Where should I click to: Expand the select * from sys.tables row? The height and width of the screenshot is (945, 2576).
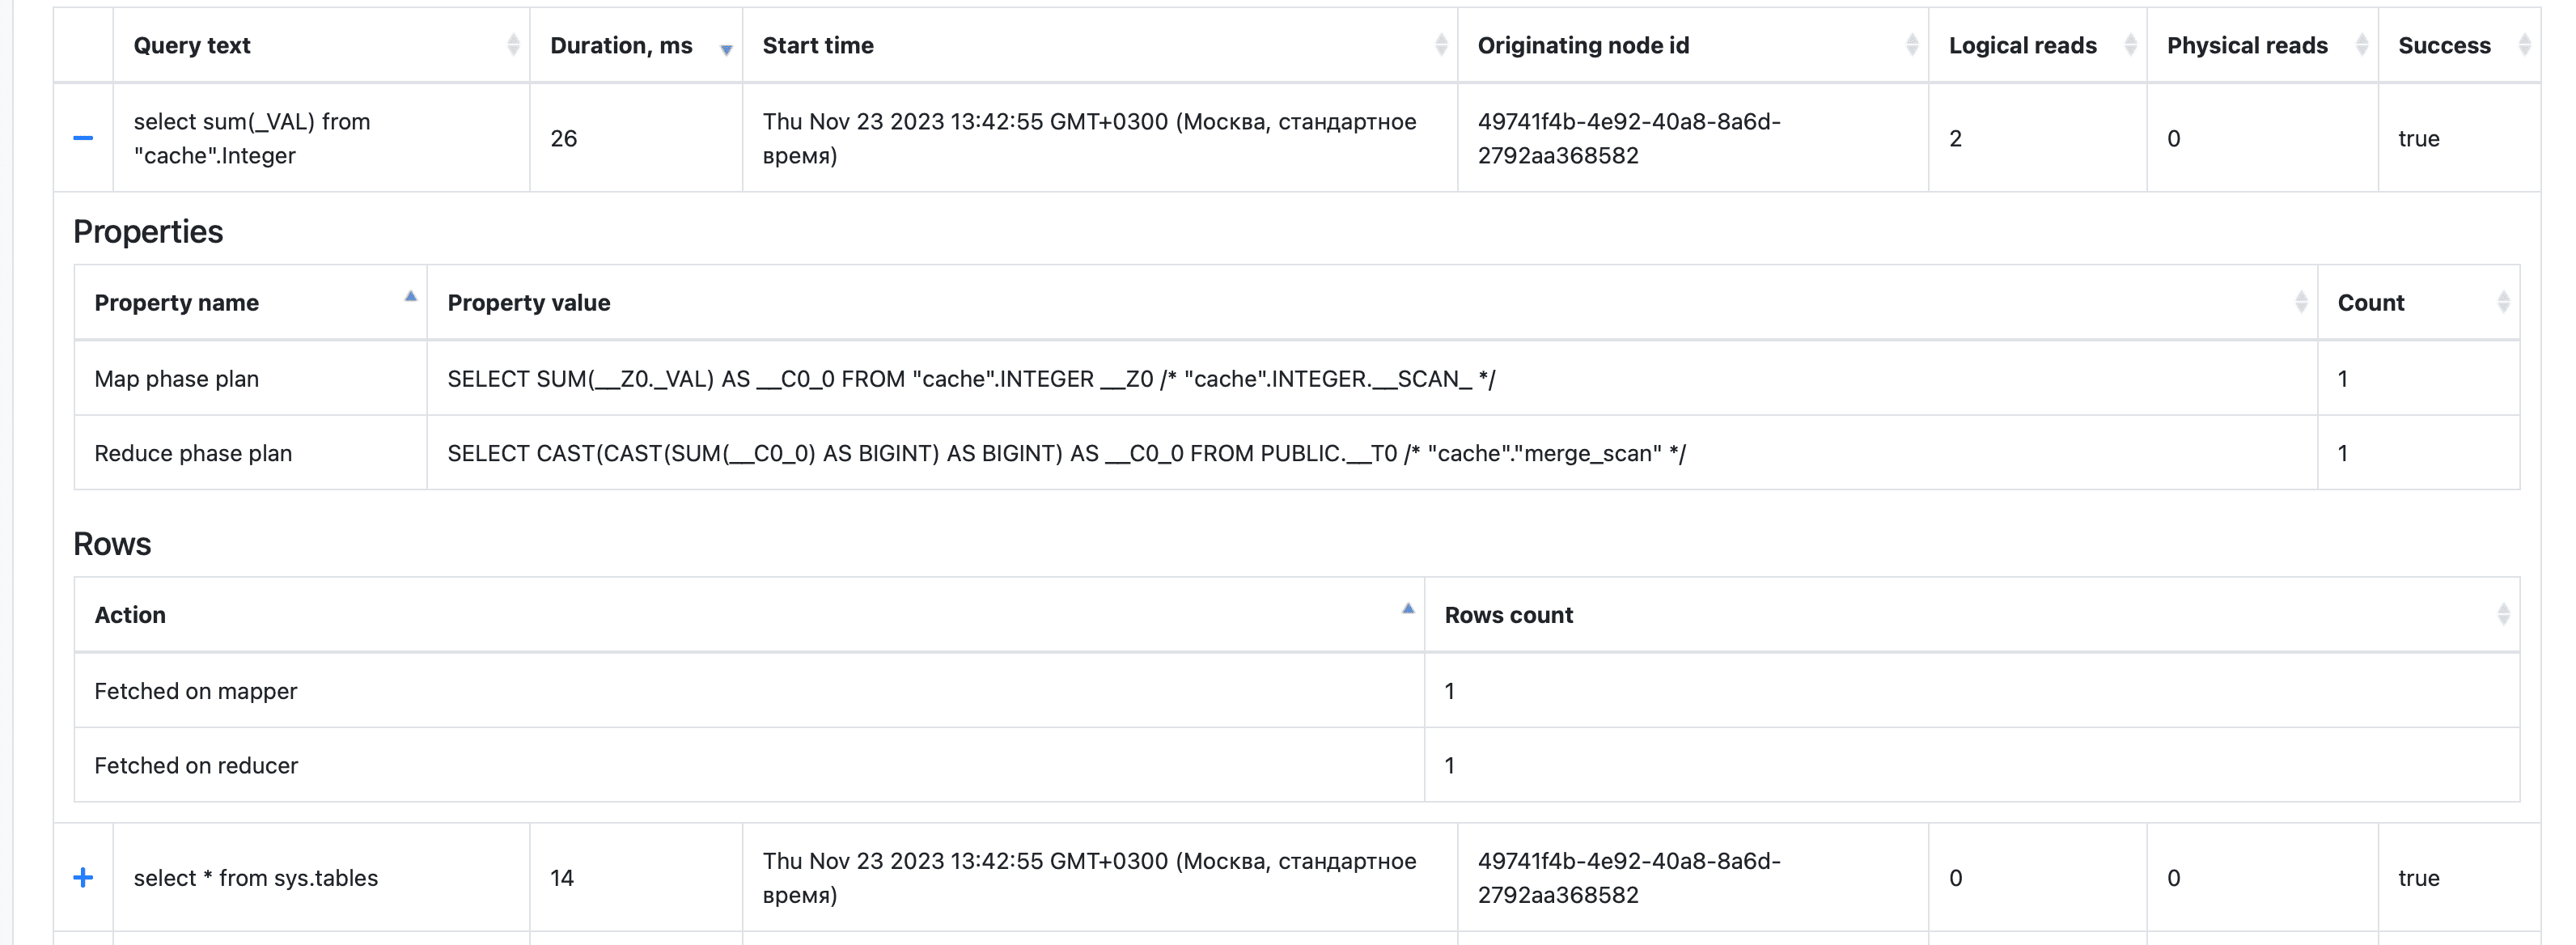(x=83, y=878)
